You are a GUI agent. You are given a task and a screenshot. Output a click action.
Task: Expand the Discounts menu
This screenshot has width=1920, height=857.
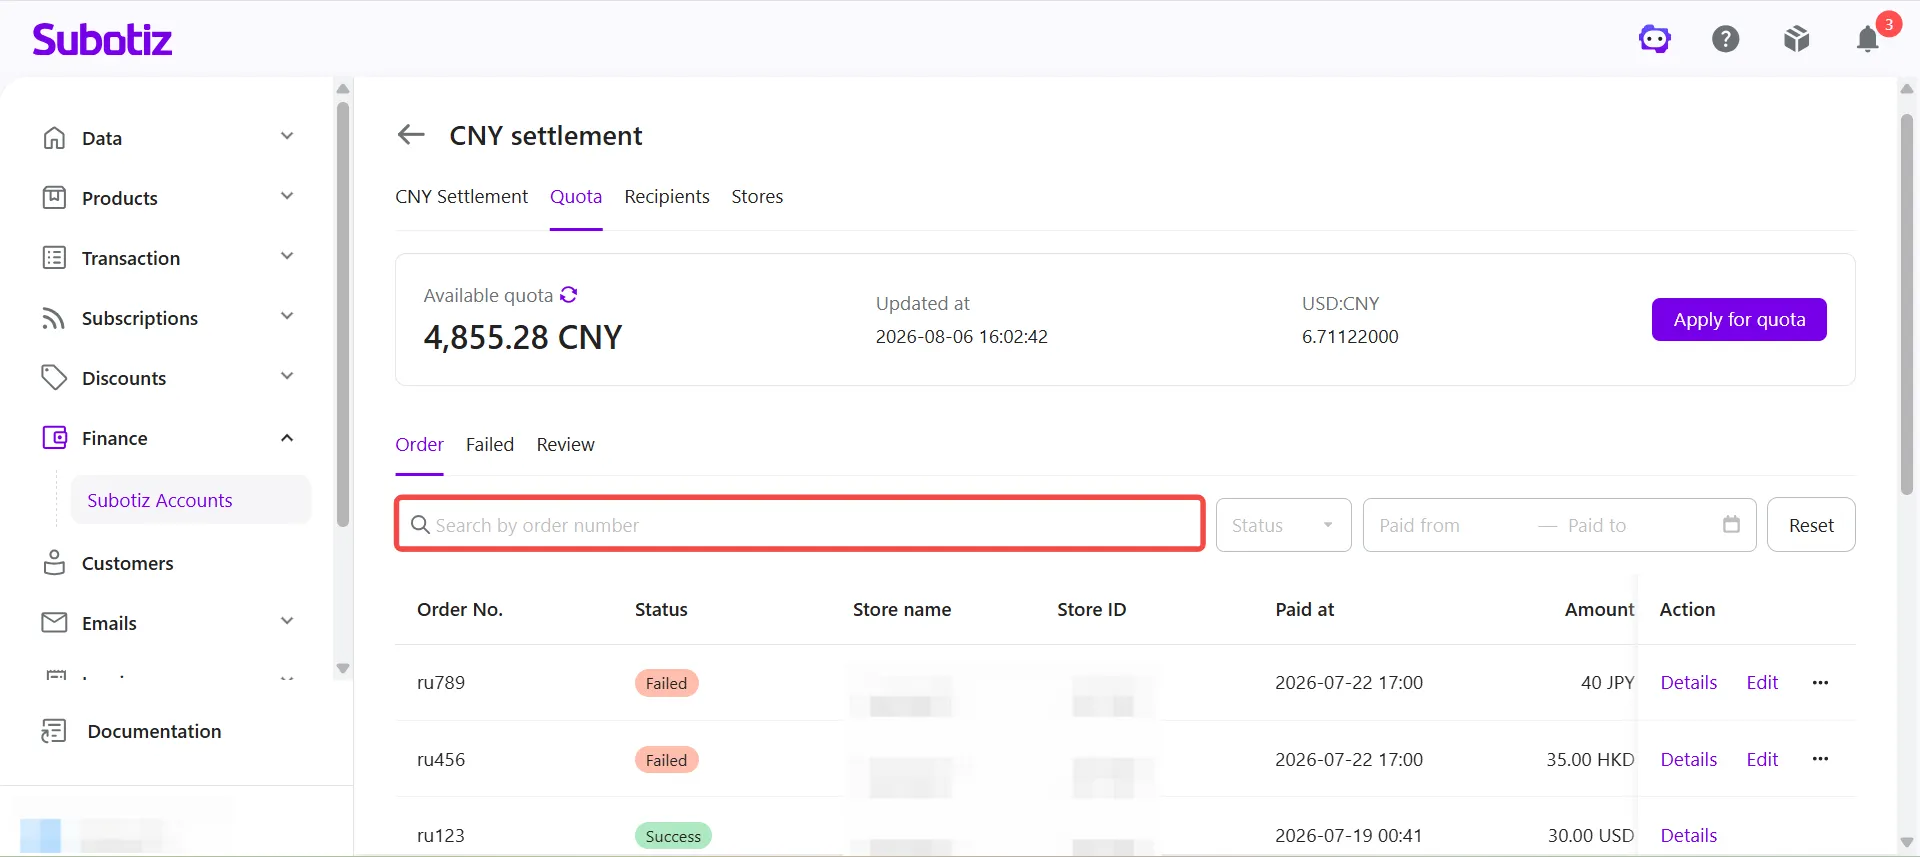287,376
